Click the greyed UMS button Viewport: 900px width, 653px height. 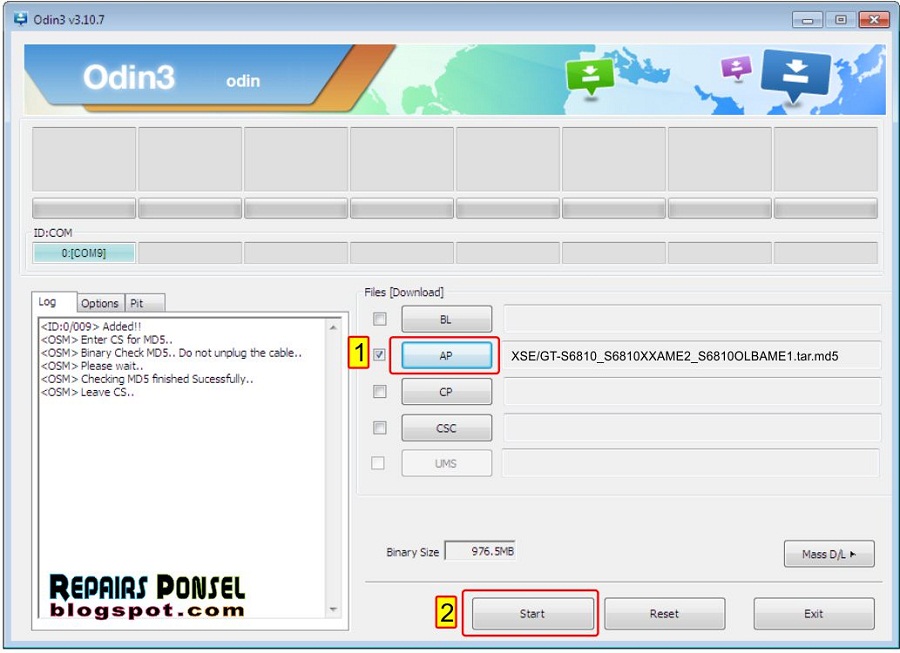447,464
